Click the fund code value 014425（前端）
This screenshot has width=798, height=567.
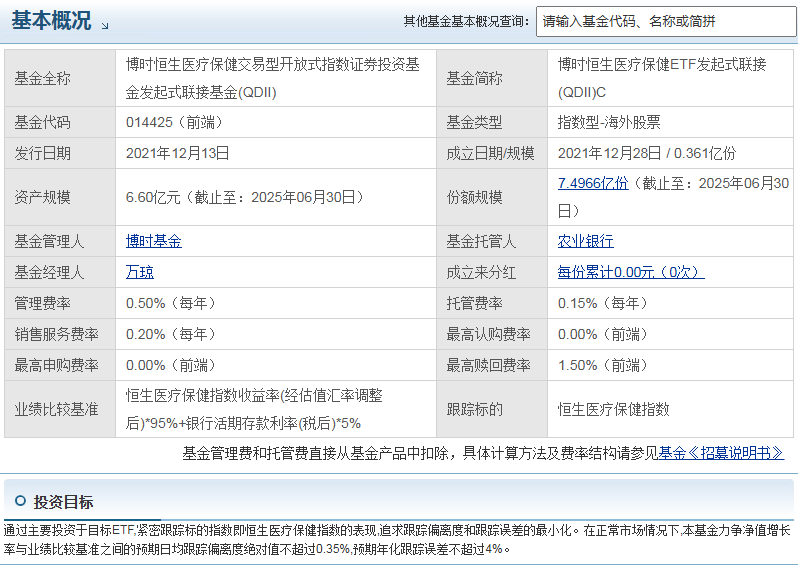point(174,122)
